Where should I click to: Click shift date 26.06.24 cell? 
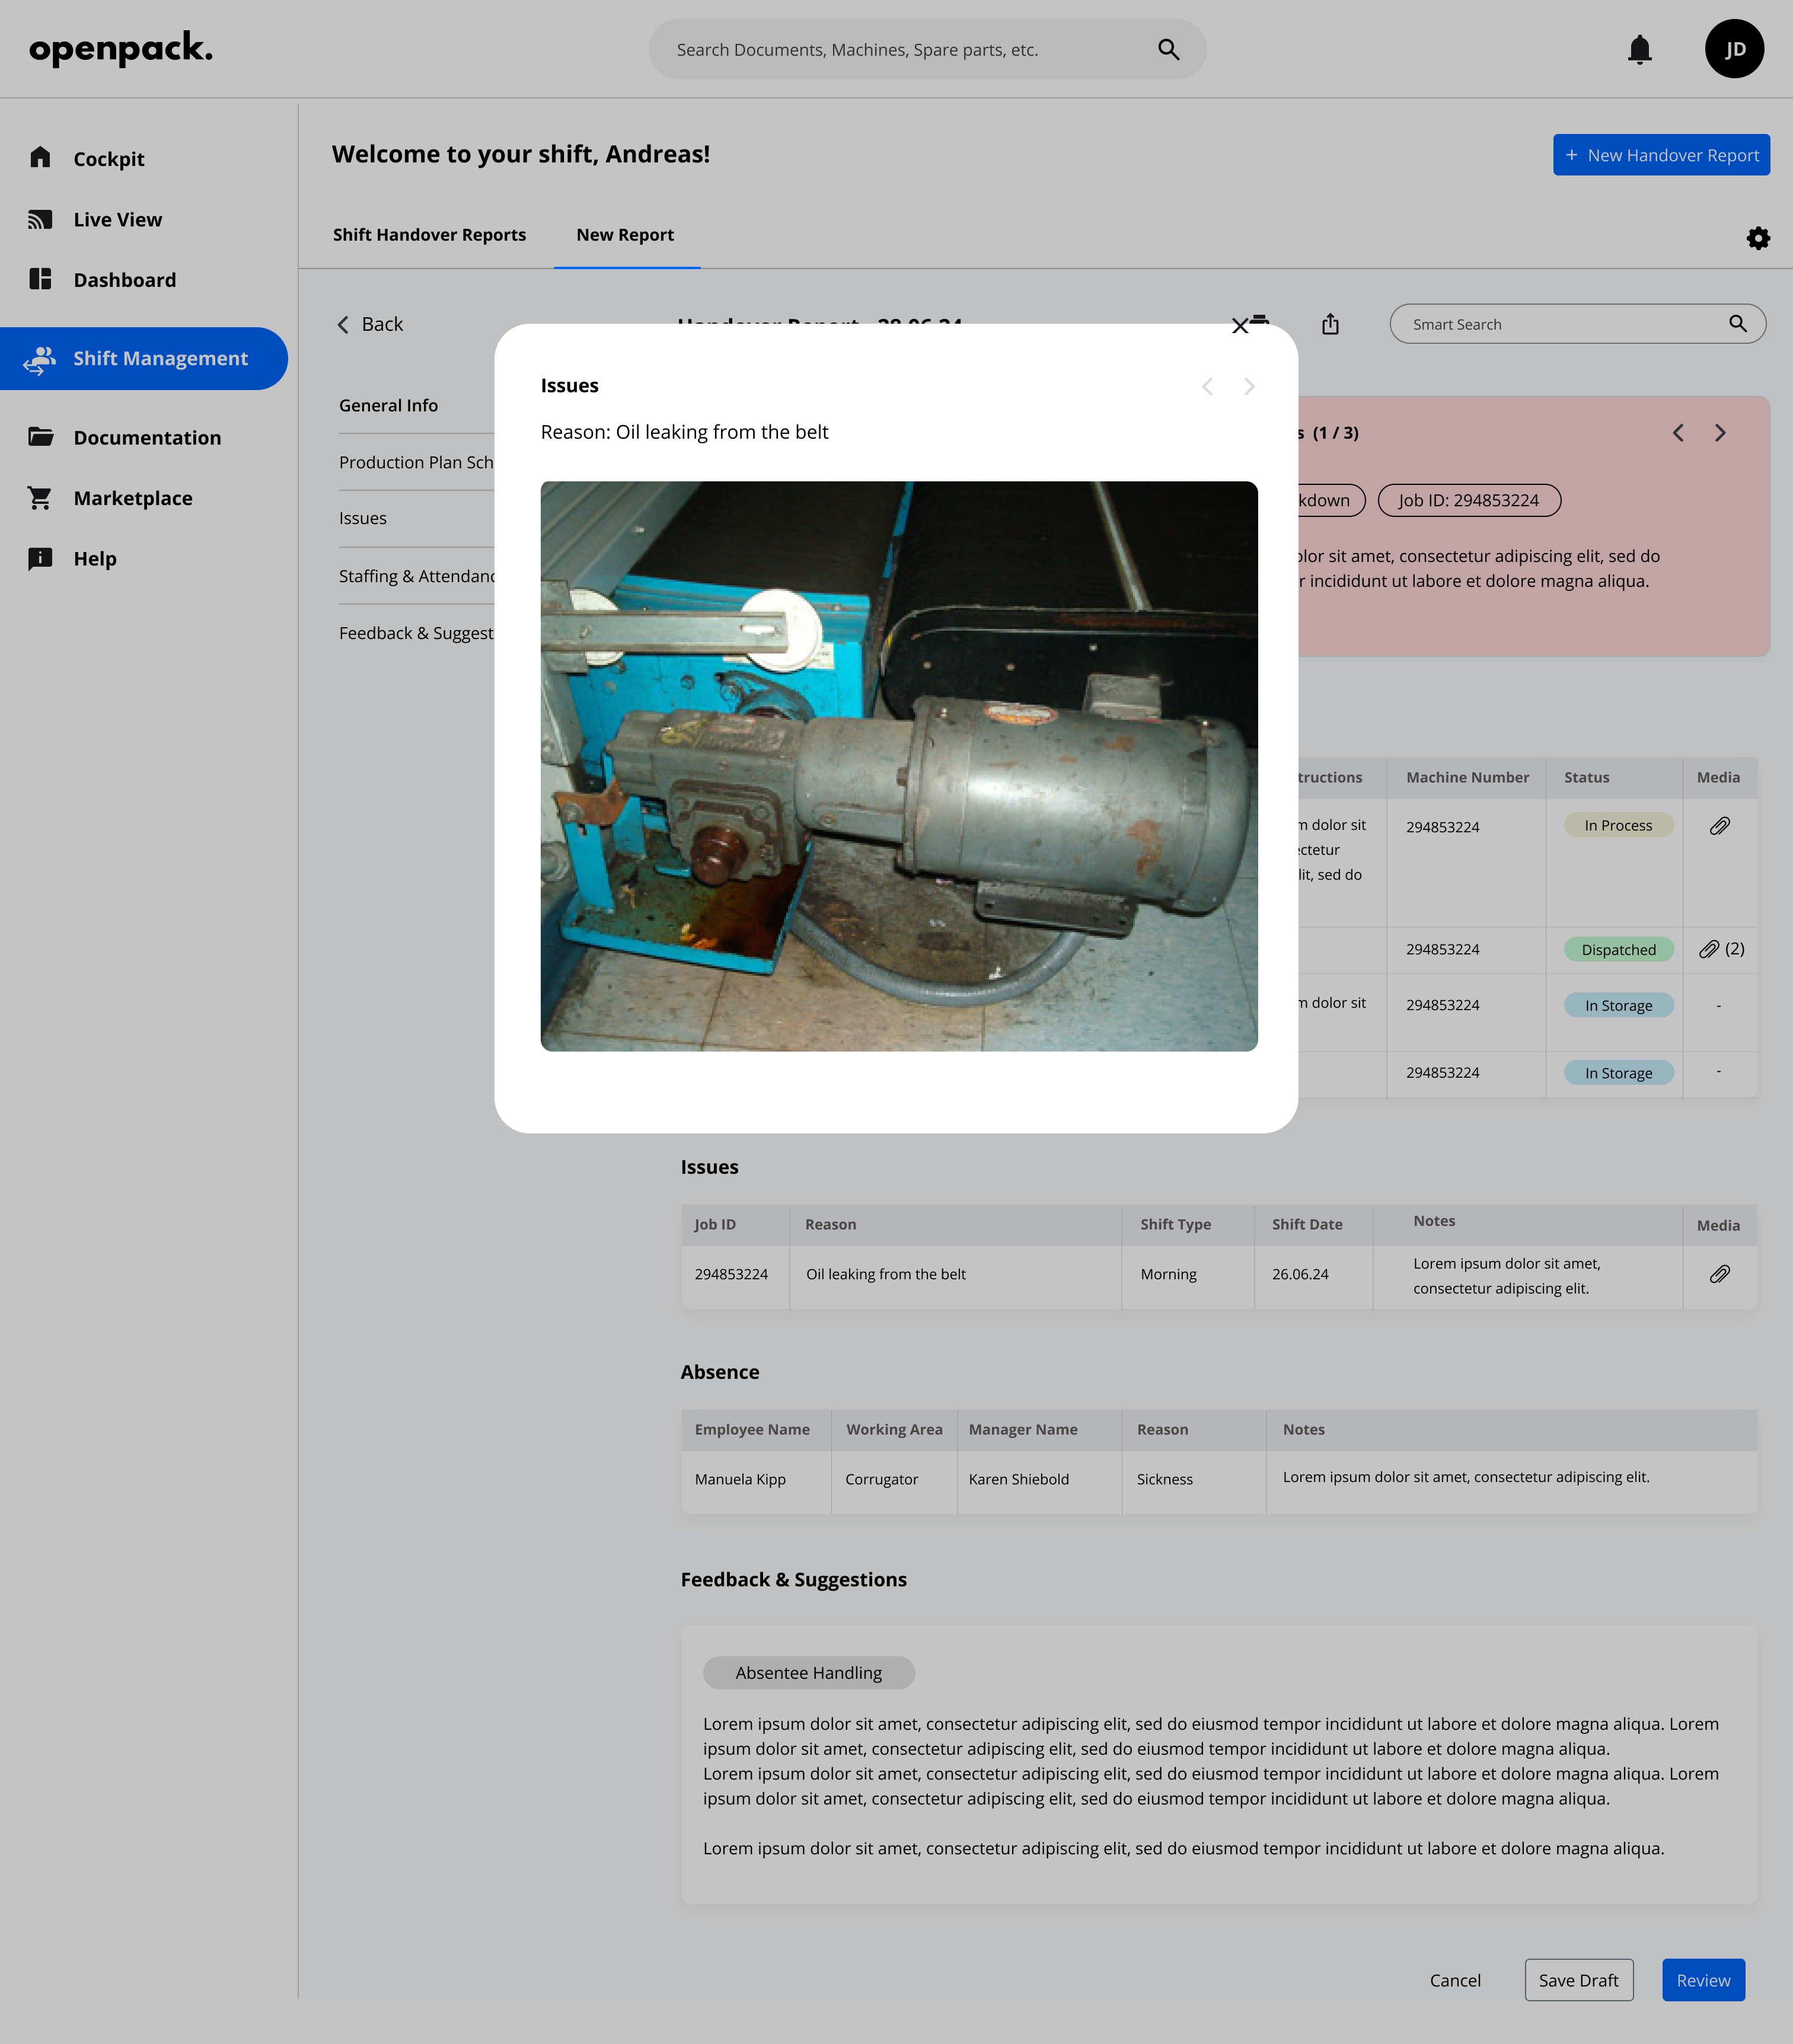click(x=1300, y=1274)
